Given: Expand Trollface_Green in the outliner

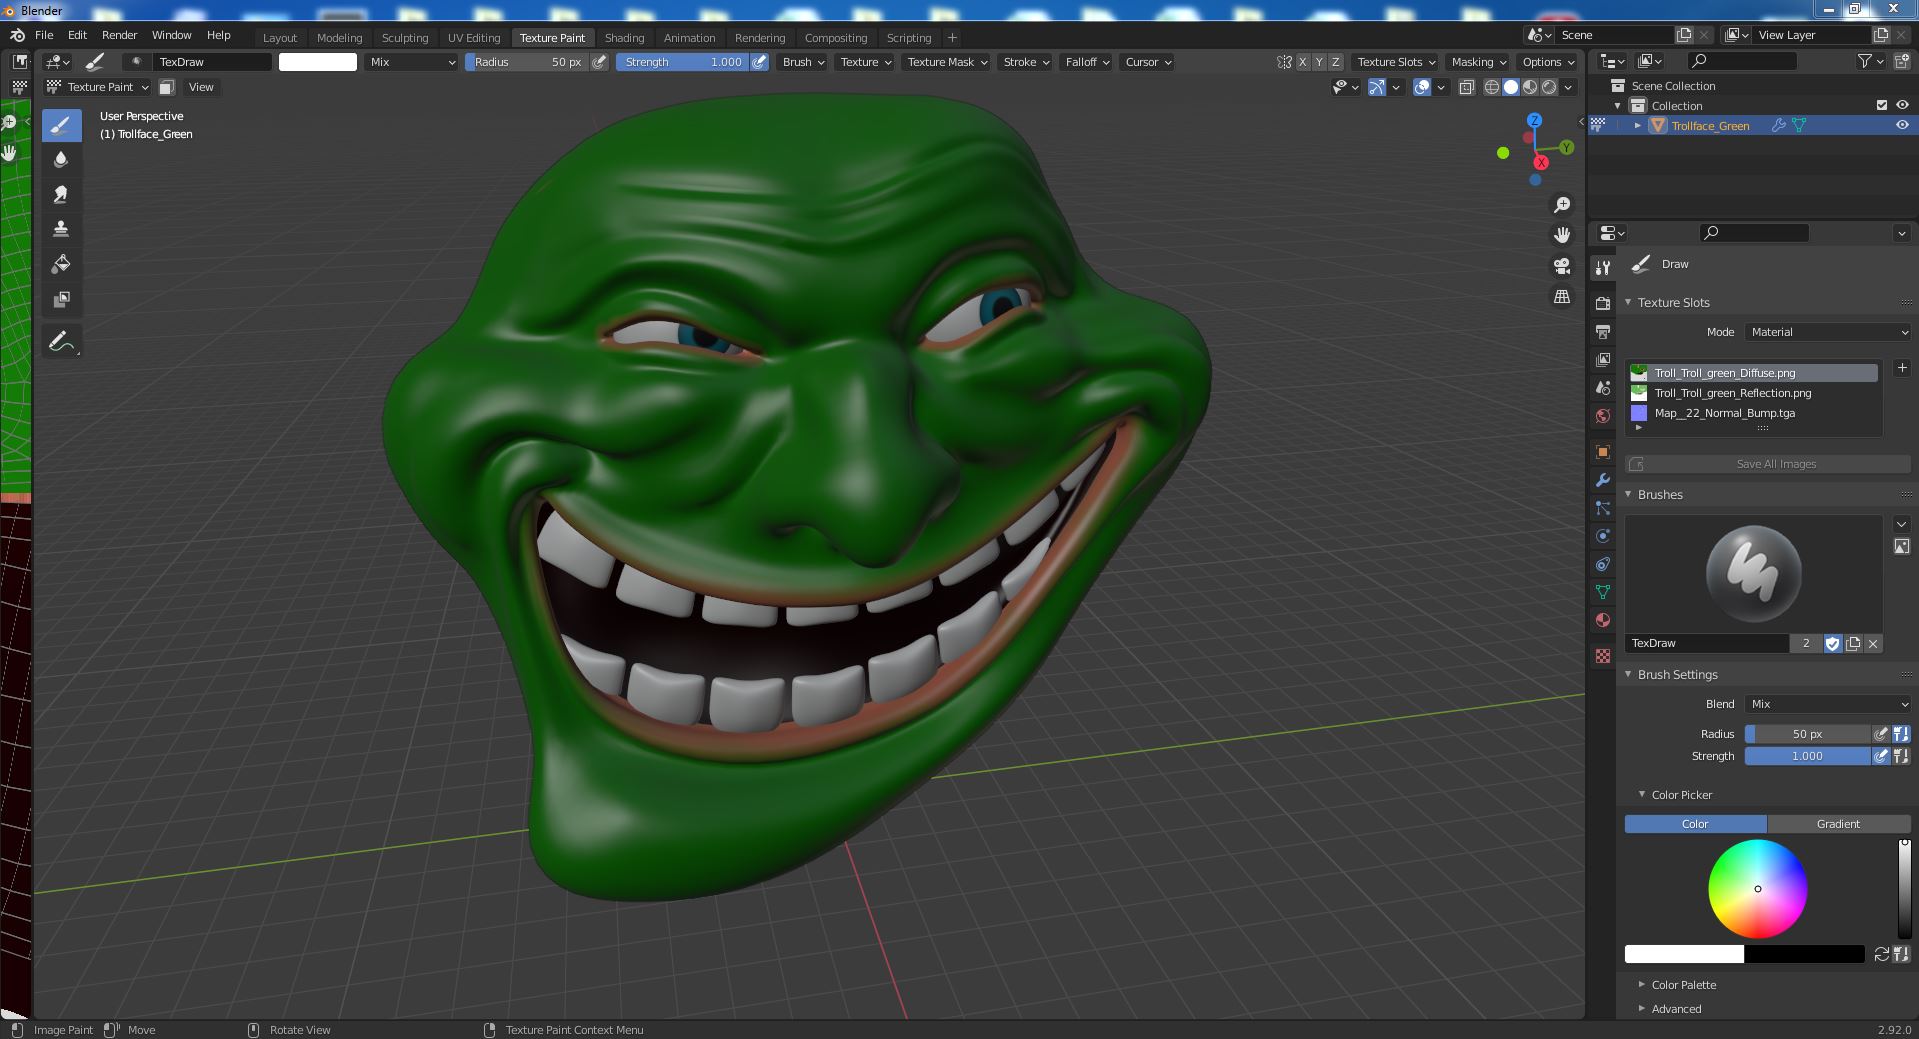Looking at the screenshot, I should point(1637,125).
